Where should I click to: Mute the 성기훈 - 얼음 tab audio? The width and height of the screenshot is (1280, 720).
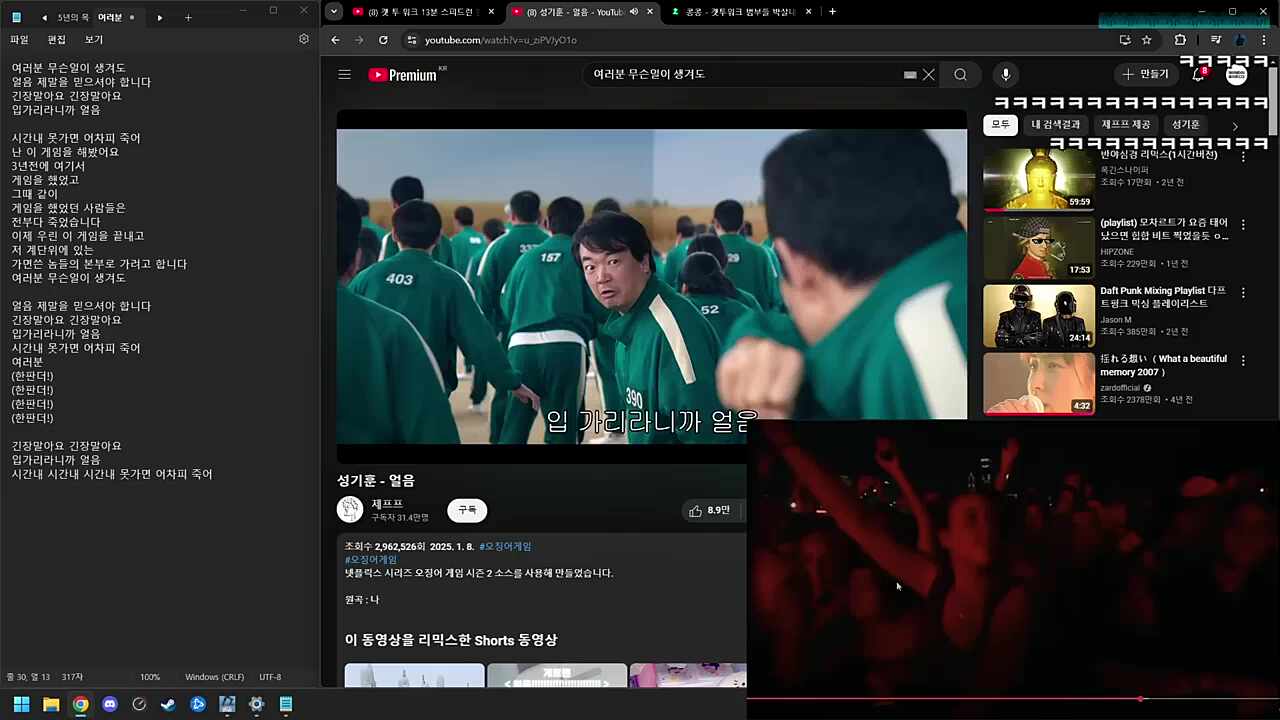coord(633,12)
